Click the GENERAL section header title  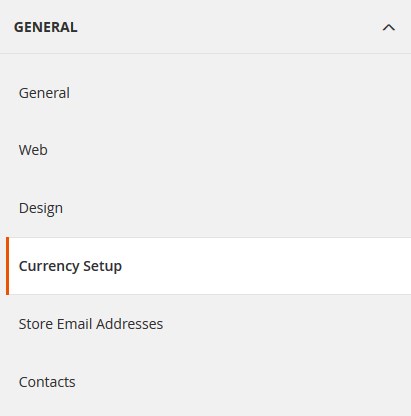[x=46, y=27]
